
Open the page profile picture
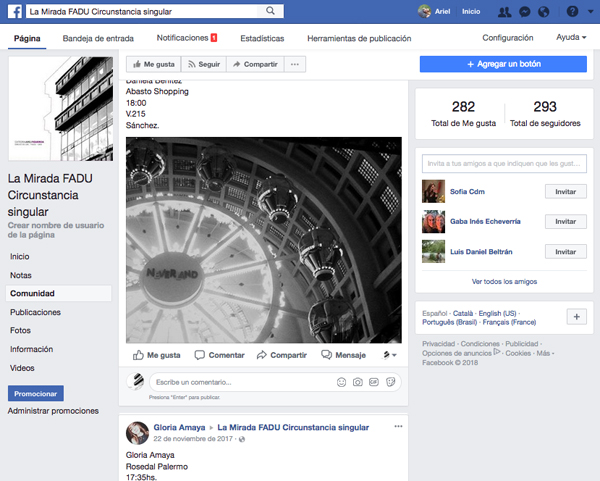(x=61, y=109)
